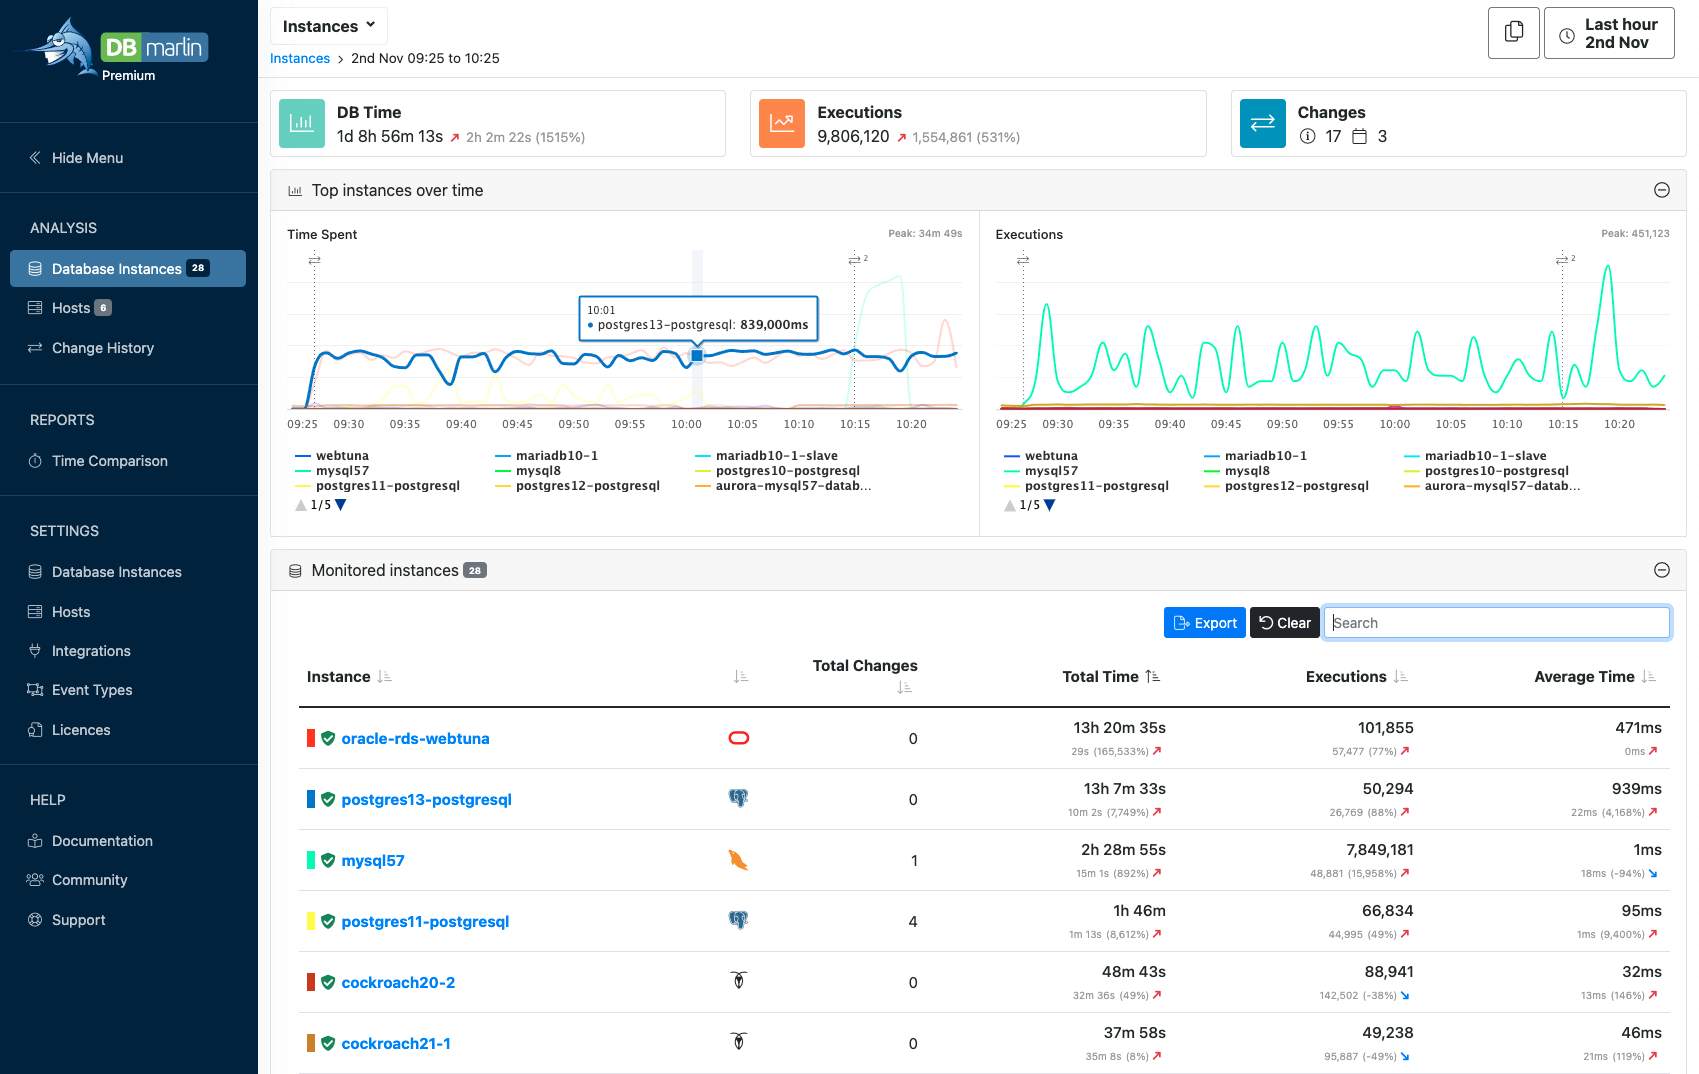Click the change marker at 09:27 on Time Spent chart
Image resolution: width=1699 pixels, height=1074 pixels.
(x=314, y=260)
